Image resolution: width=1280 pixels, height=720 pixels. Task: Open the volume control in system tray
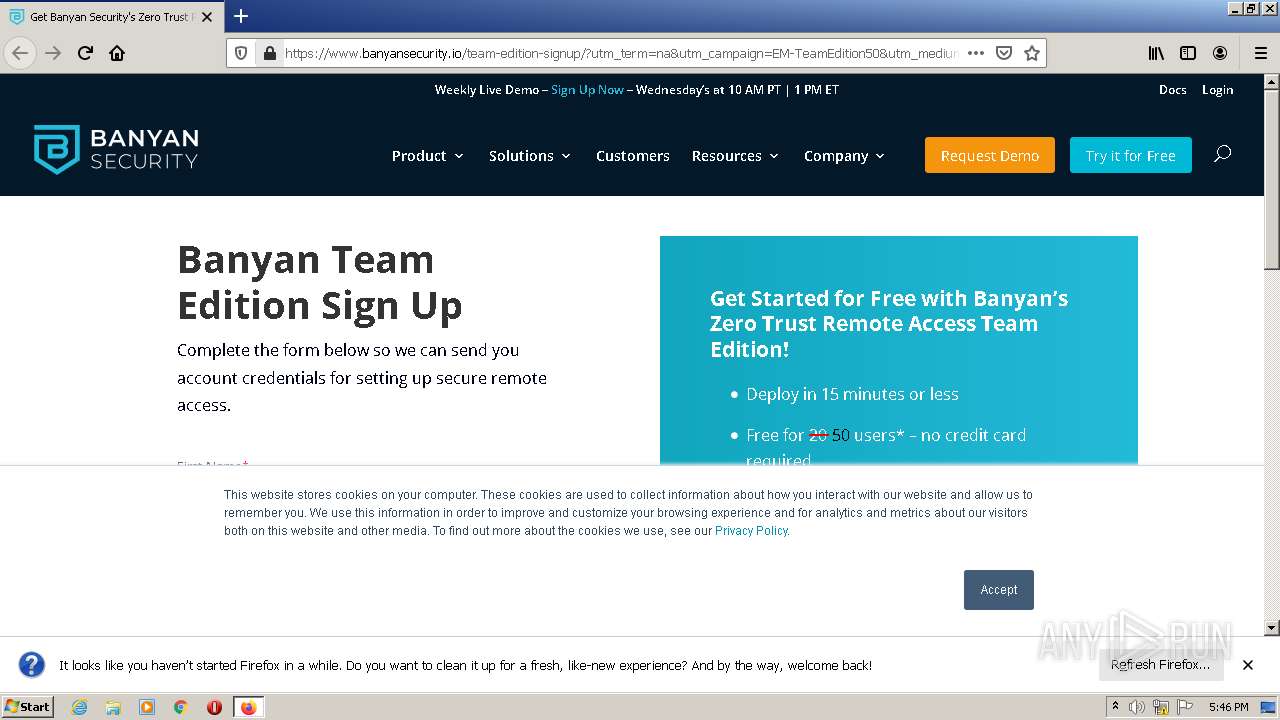point(1137,707)
